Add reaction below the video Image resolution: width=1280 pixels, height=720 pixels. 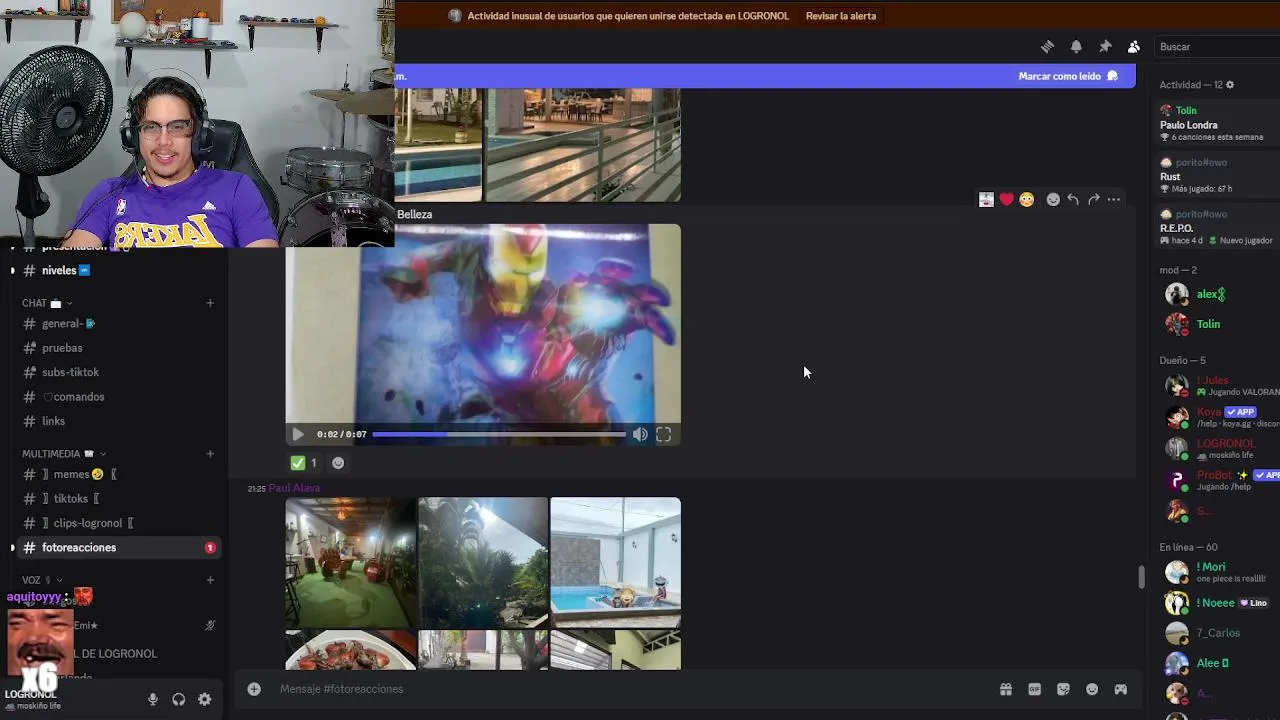point(338,463)
